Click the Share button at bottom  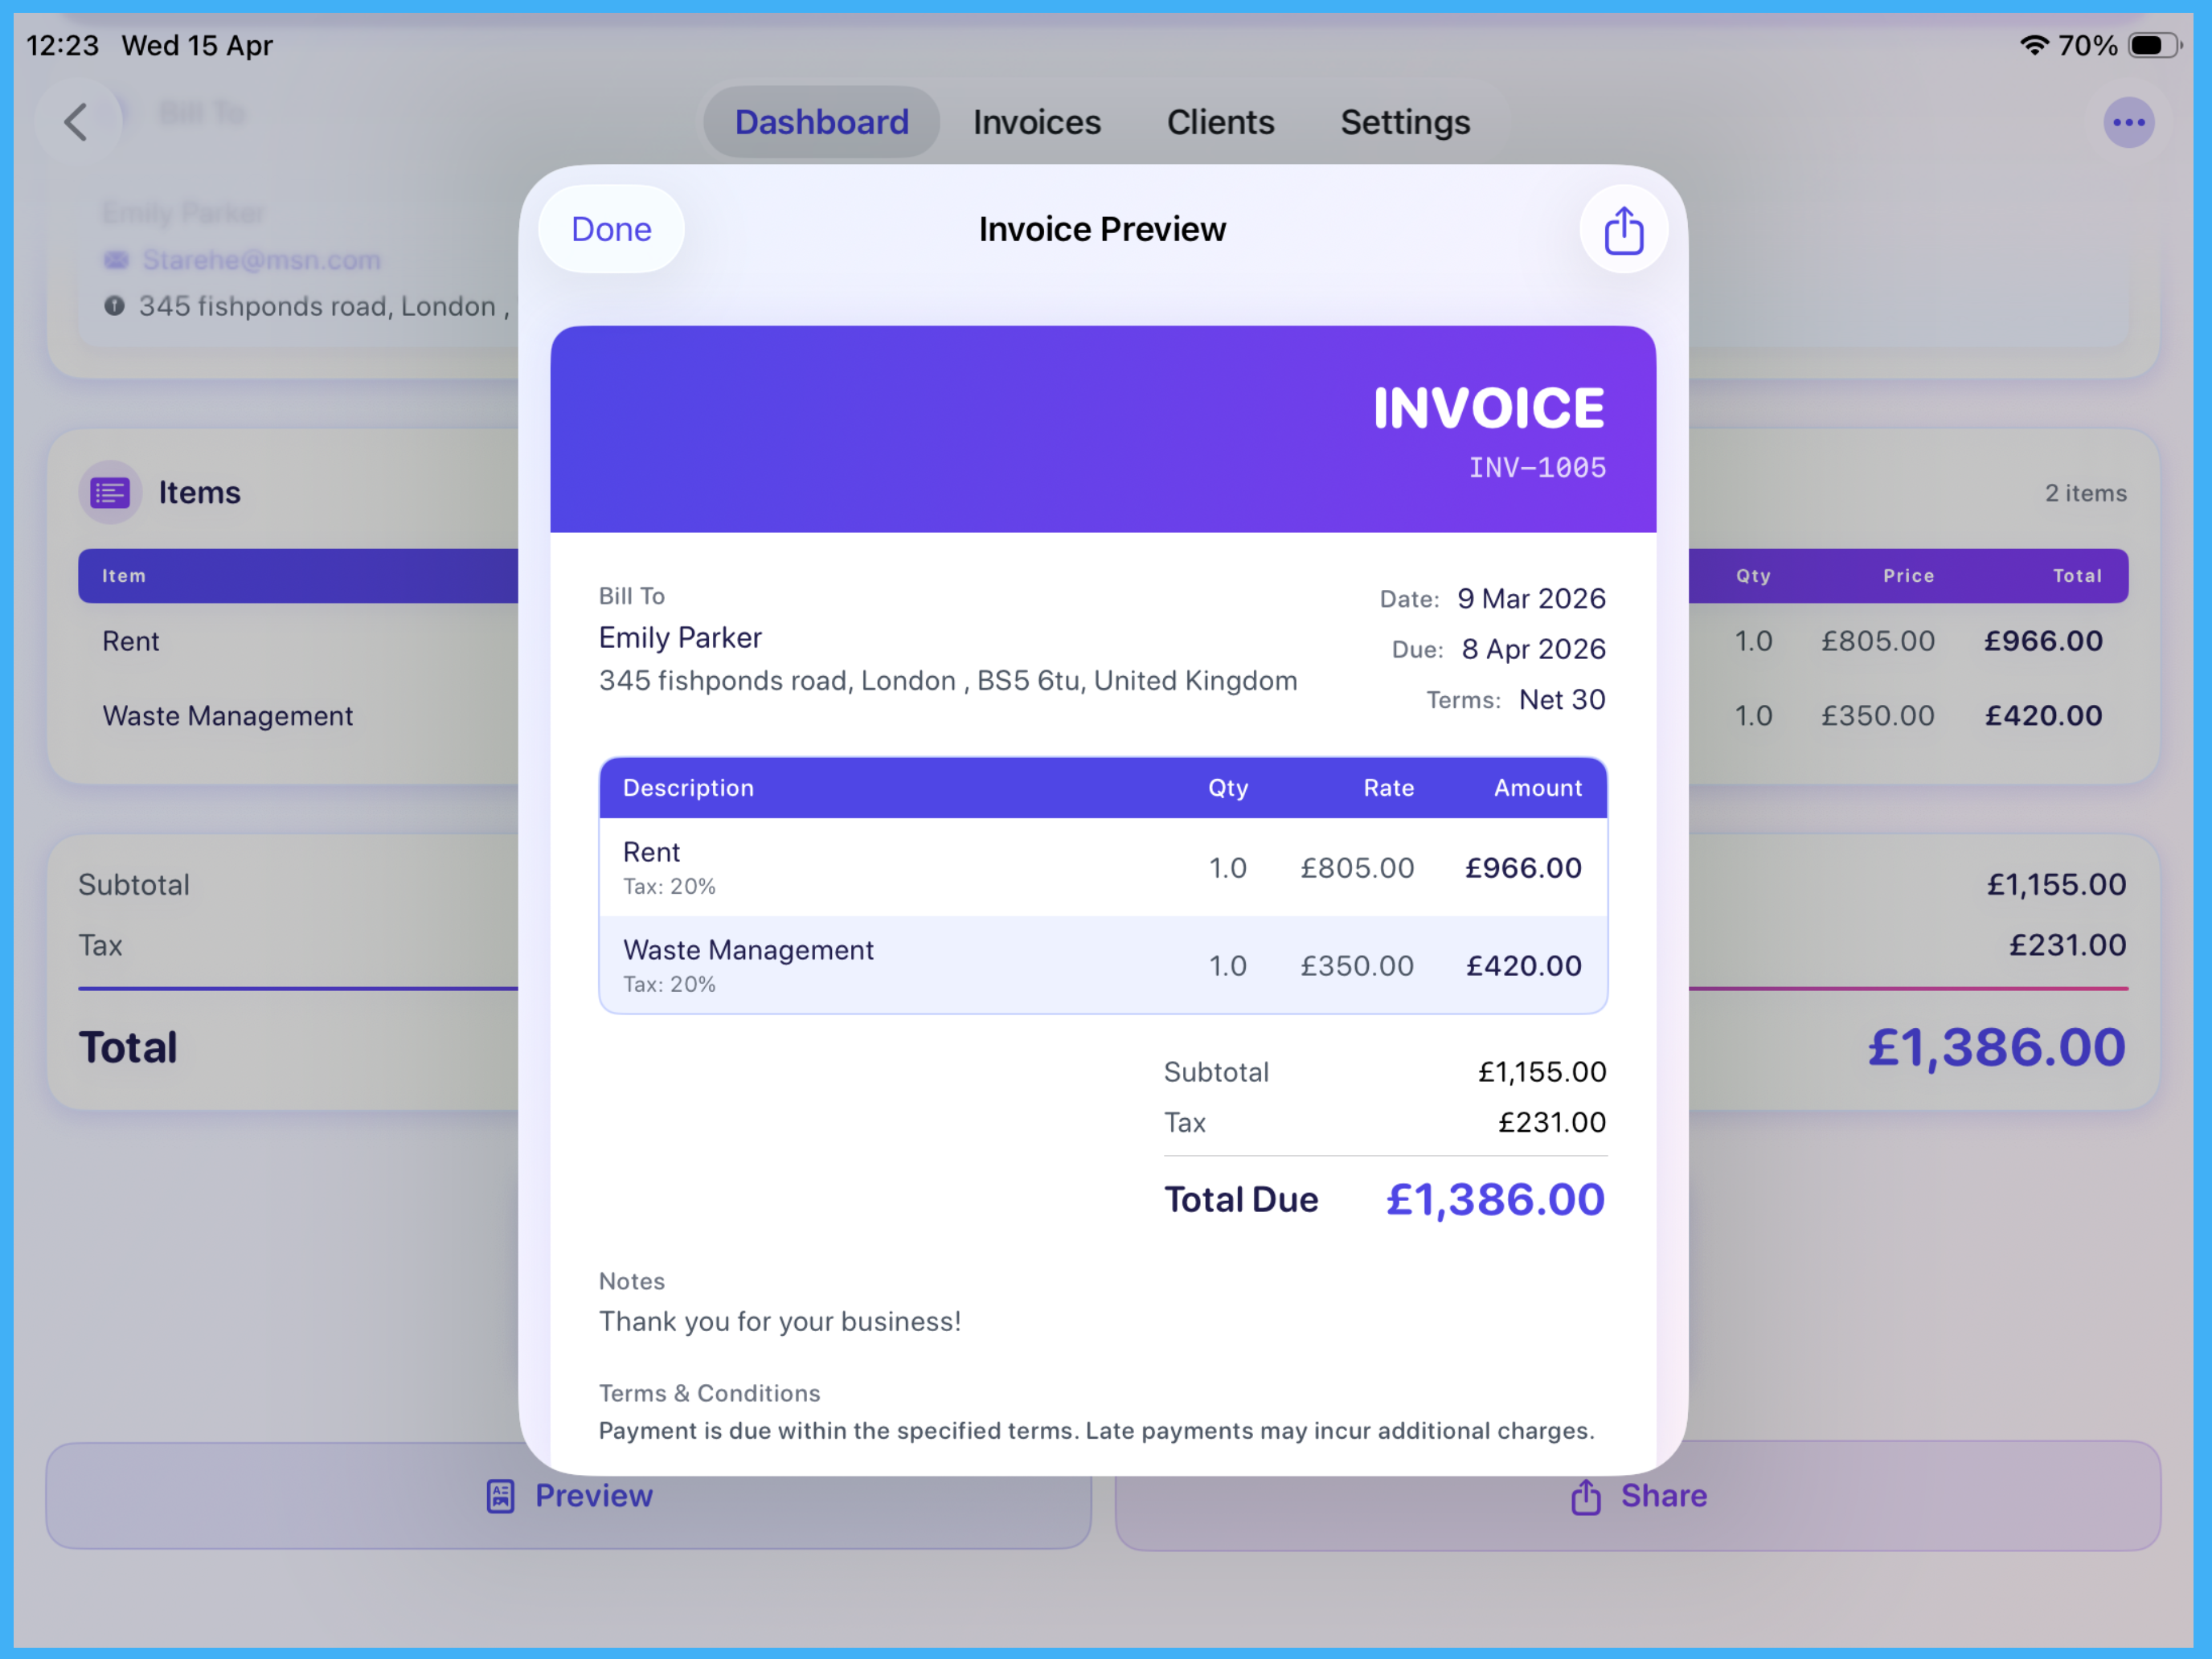(1638, 1495)
